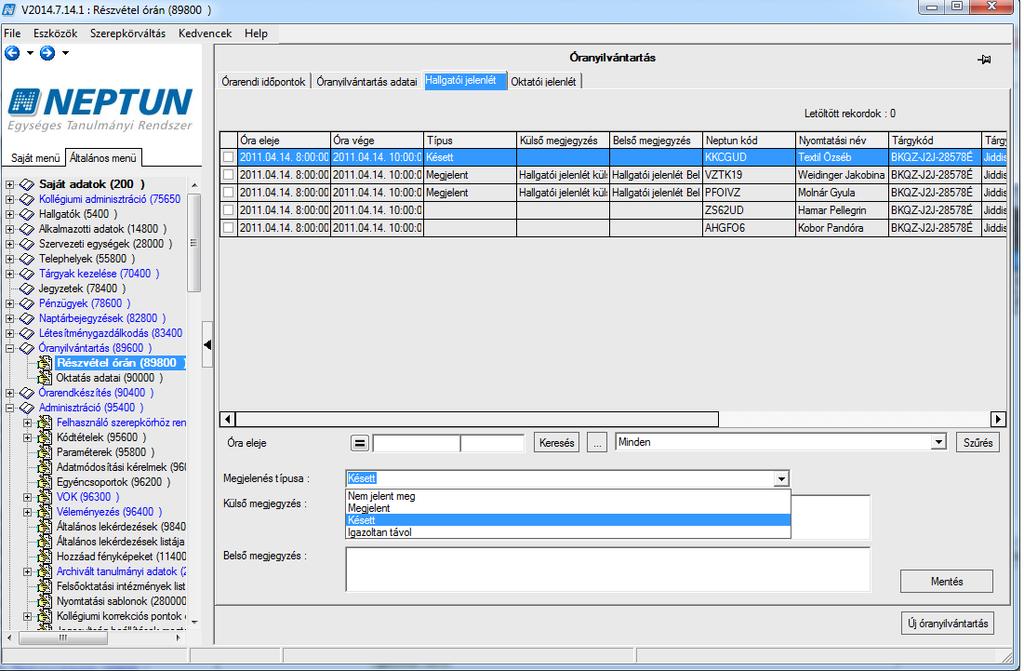Open the back arrow history dropdown
The image size is (1024, 671).
(30, 53)
